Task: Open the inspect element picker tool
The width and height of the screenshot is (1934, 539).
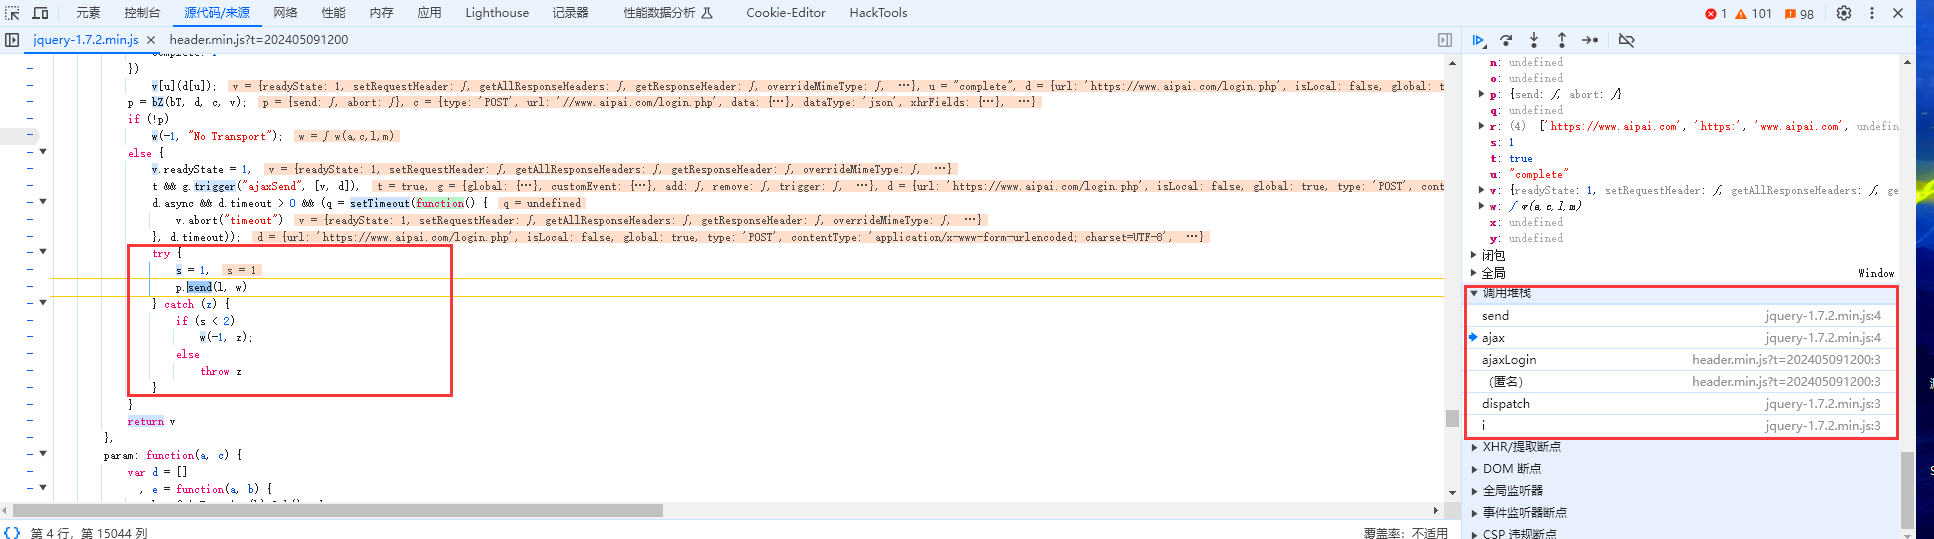Action: 13,13
